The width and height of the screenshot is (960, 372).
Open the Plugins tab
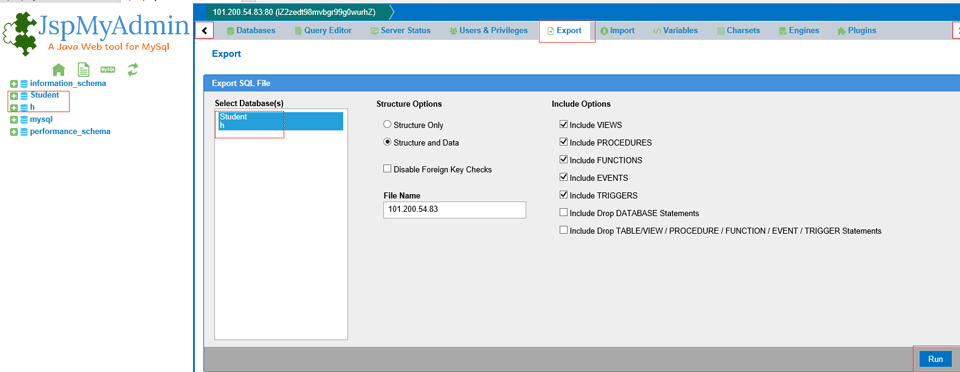(857, 31)
